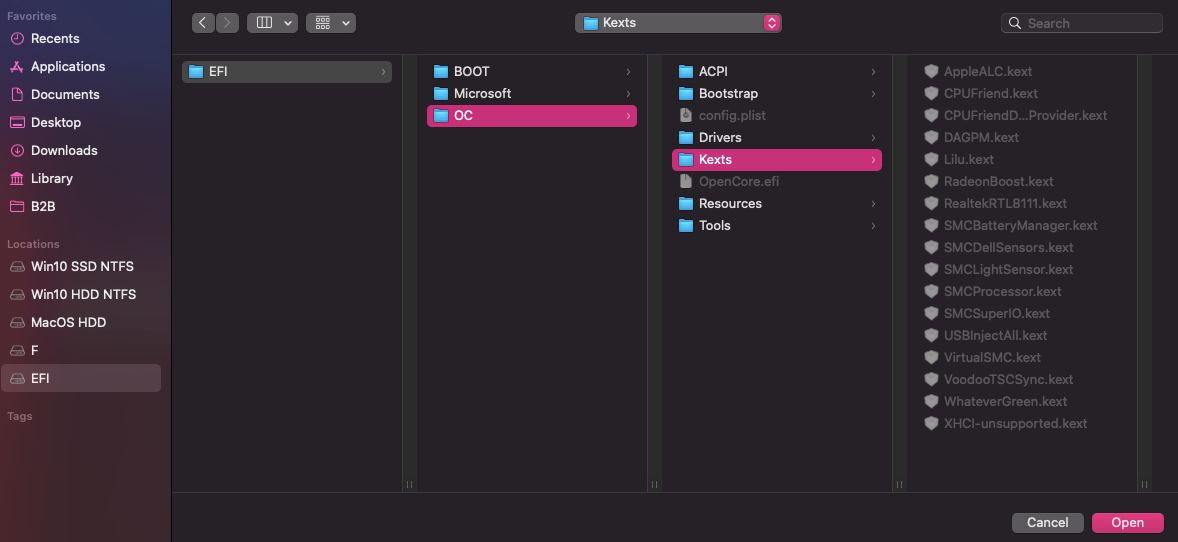
Task: Click the MacOS HDD drive icon
Action: coord(17,322)
